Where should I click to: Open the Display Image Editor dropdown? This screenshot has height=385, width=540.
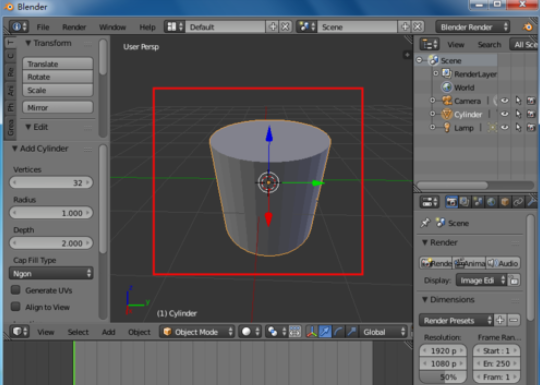481,280
